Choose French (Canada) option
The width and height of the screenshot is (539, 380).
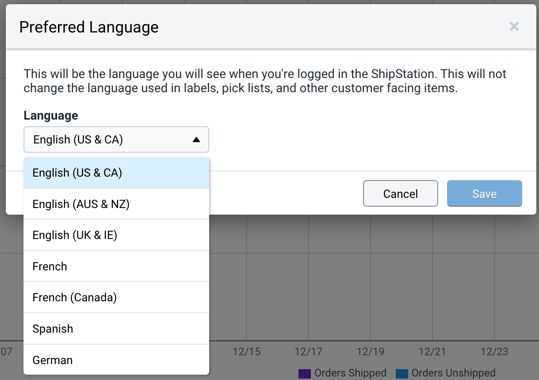click(x=116, y=297)
